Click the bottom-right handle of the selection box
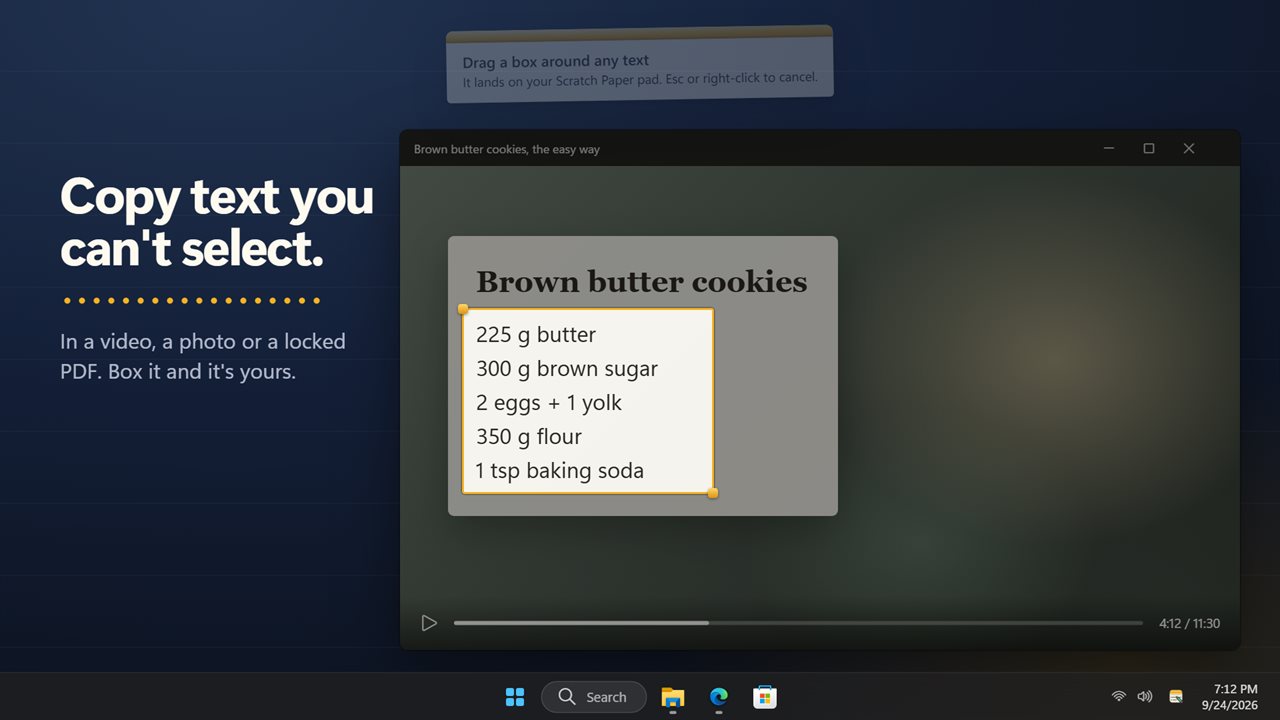Image resolution: width=1280 pixels, height=720 pixels. (713, 493)
